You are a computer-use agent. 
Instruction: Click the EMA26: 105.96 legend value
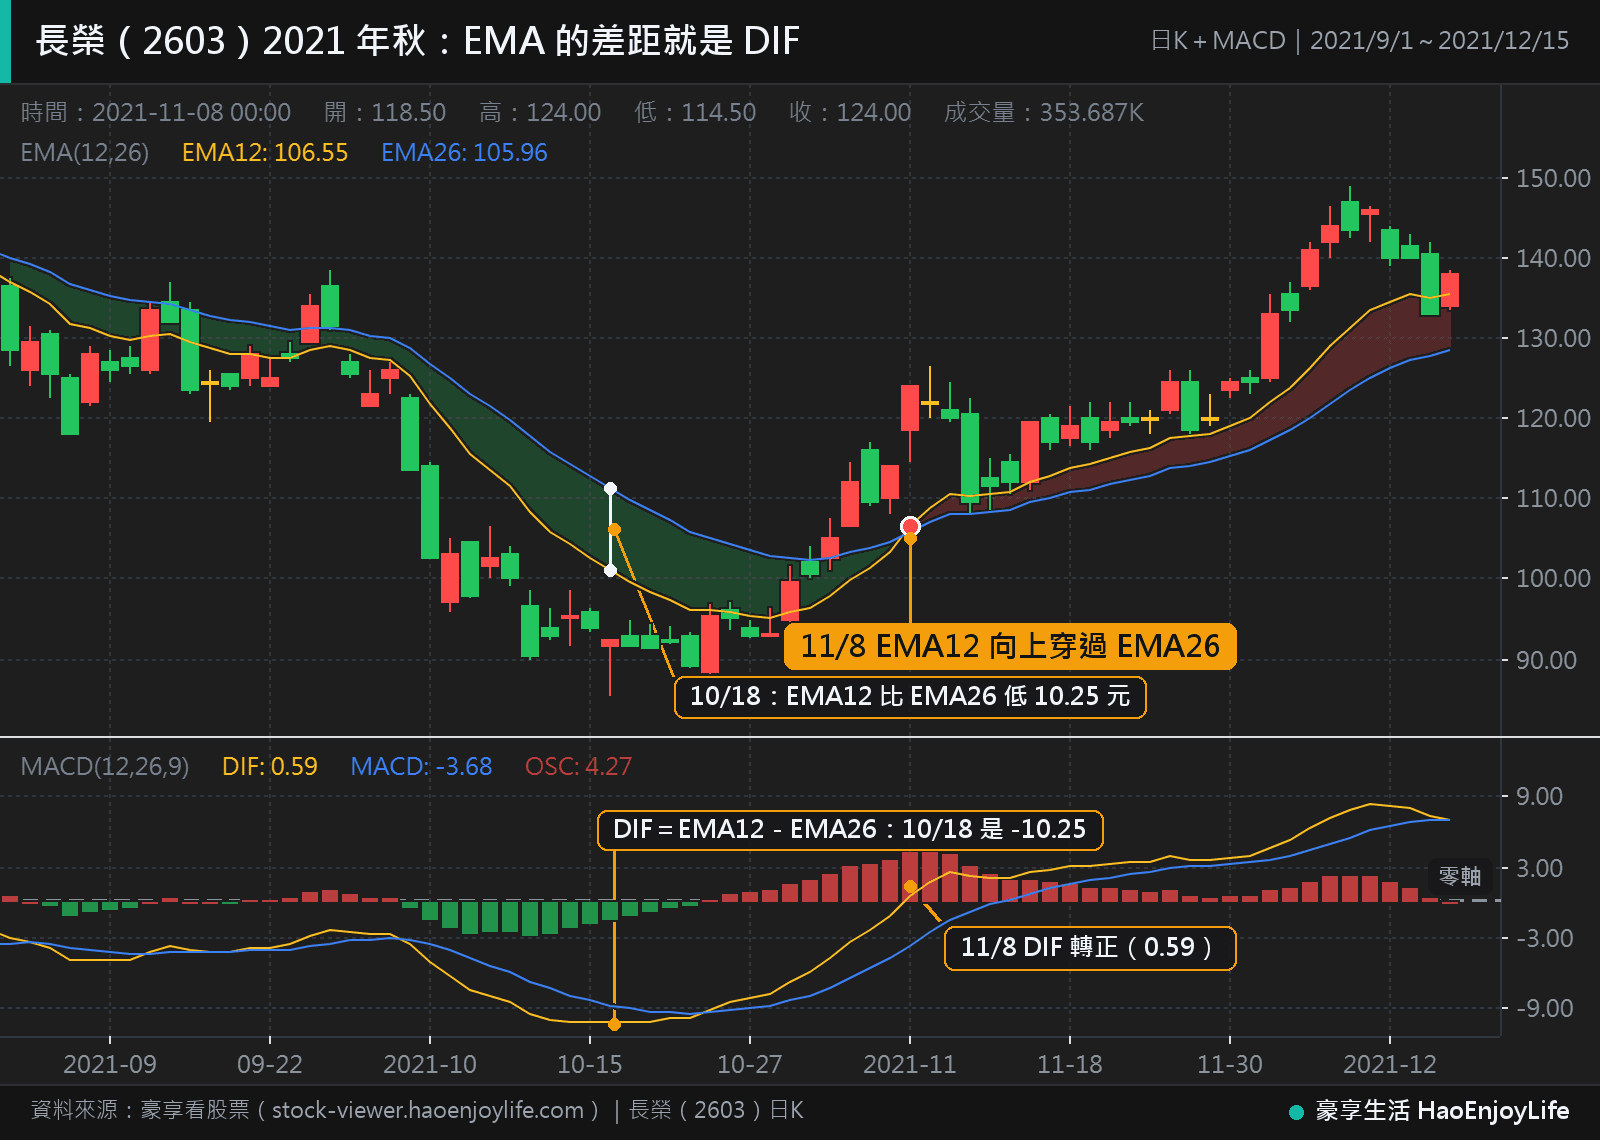464,153
